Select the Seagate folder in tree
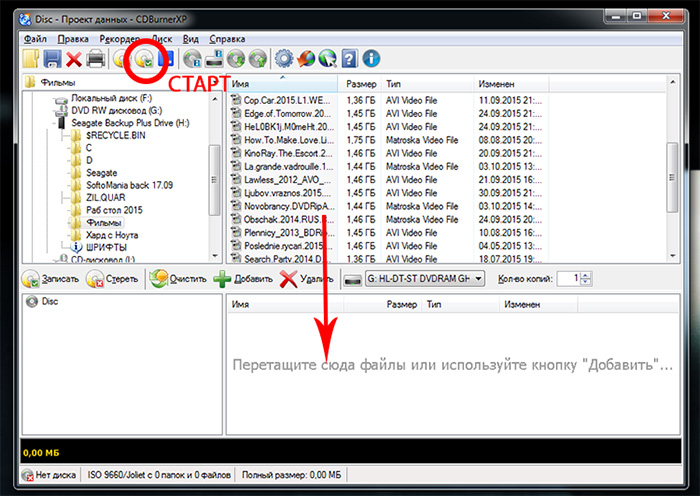 pos(102,173)
